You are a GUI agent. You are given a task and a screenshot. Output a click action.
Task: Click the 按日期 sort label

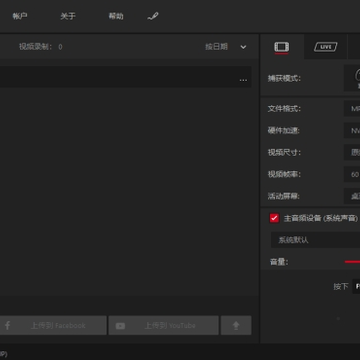217,47
